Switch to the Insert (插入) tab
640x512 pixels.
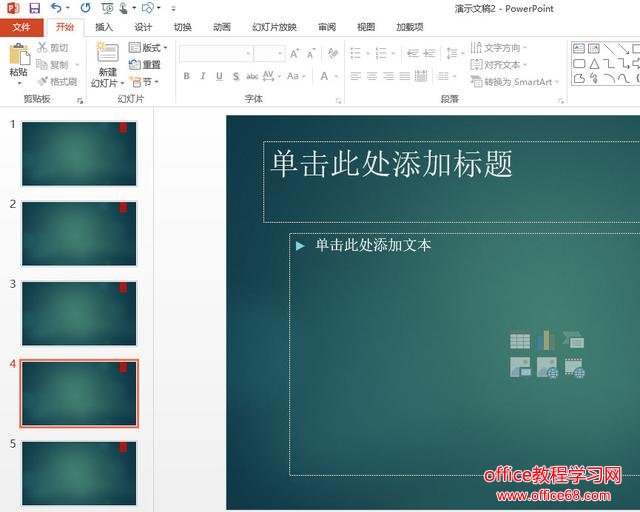pyautogui.click(x=104, y=27)
